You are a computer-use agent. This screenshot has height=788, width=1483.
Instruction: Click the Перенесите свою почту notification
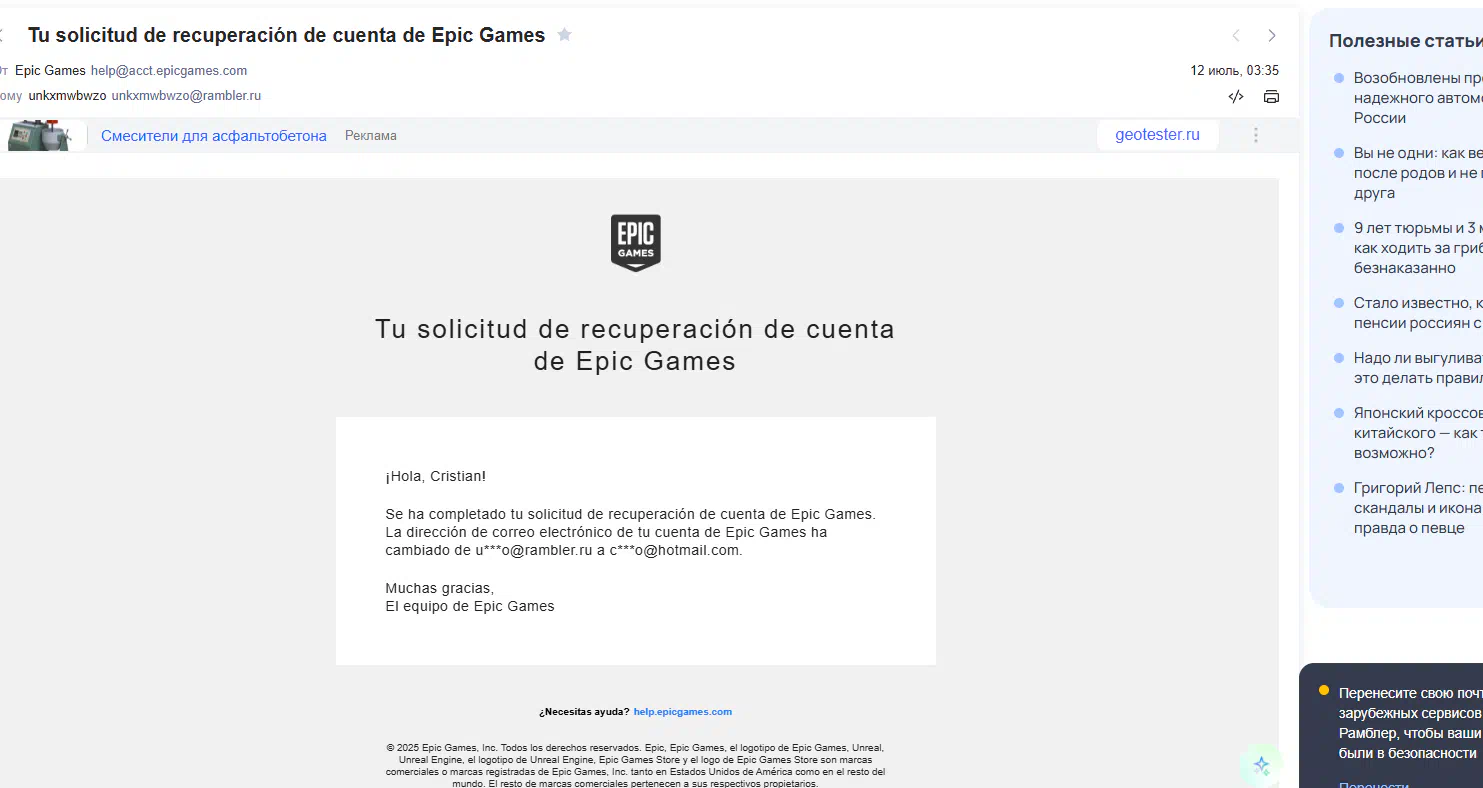pyautogui.click(x=1410, y=723)
